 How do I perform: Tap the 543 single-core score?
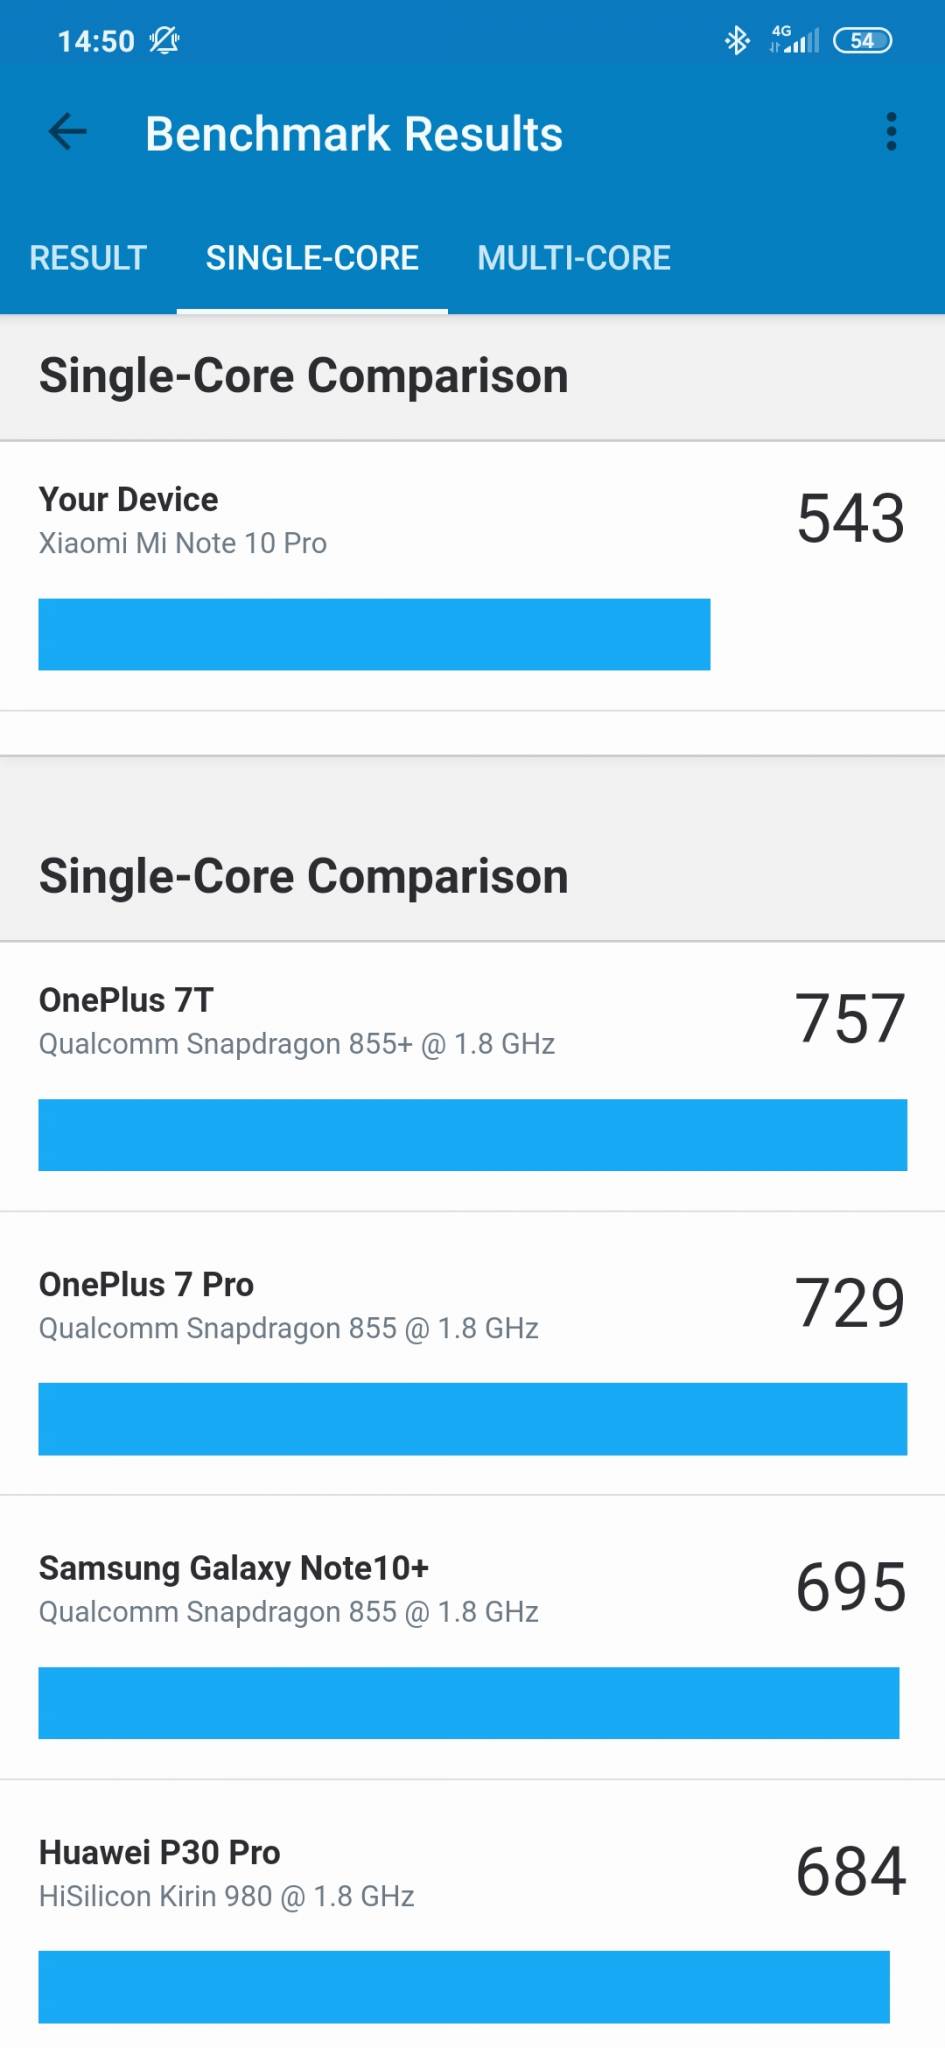tap(850, 518)
